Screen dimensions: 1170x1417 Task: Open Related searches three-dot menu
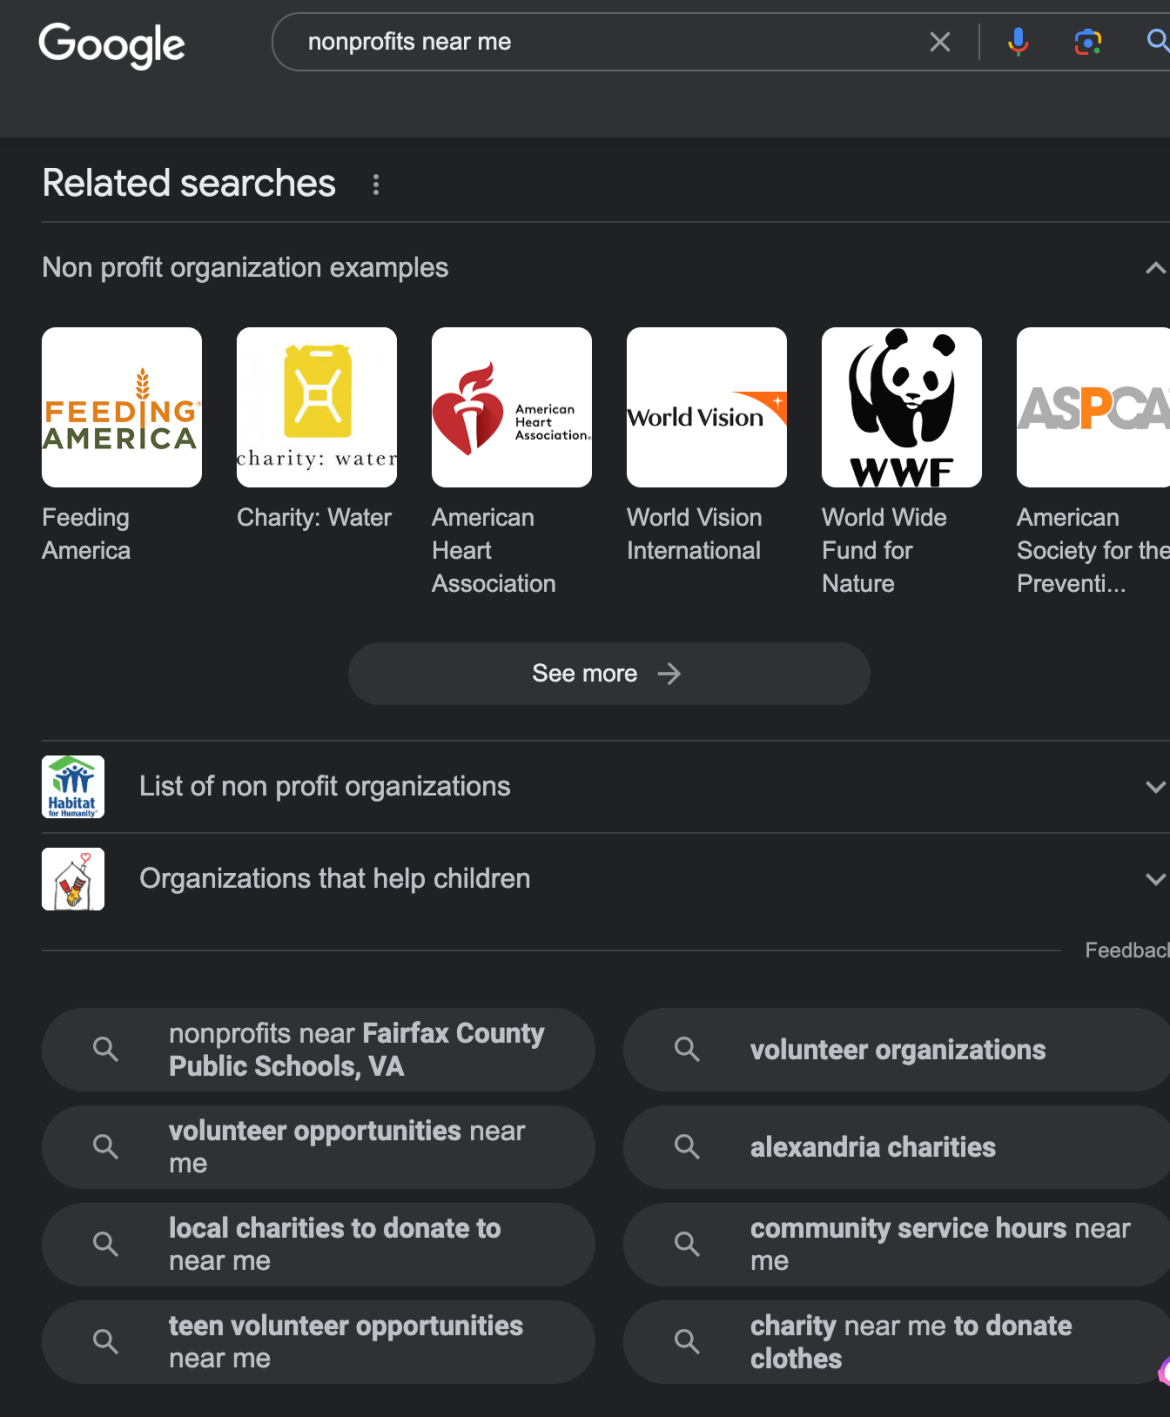[376, 185]
